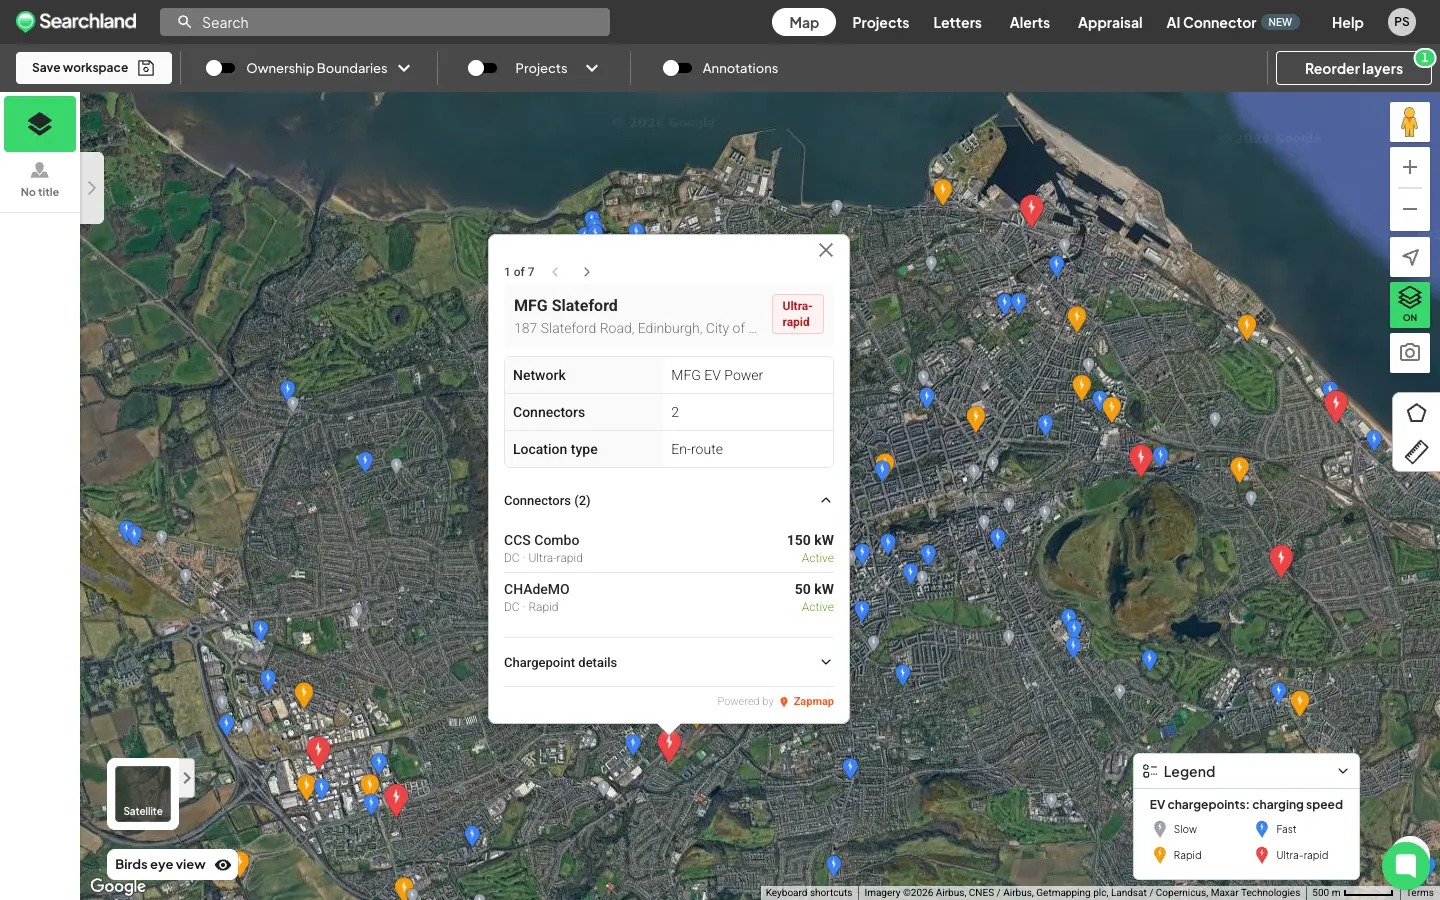Image resolution: width=1440 pixels, height=900 pixels.
Task: Click the red ultra-rapid marker under the popup
Action: click(669, 745)
